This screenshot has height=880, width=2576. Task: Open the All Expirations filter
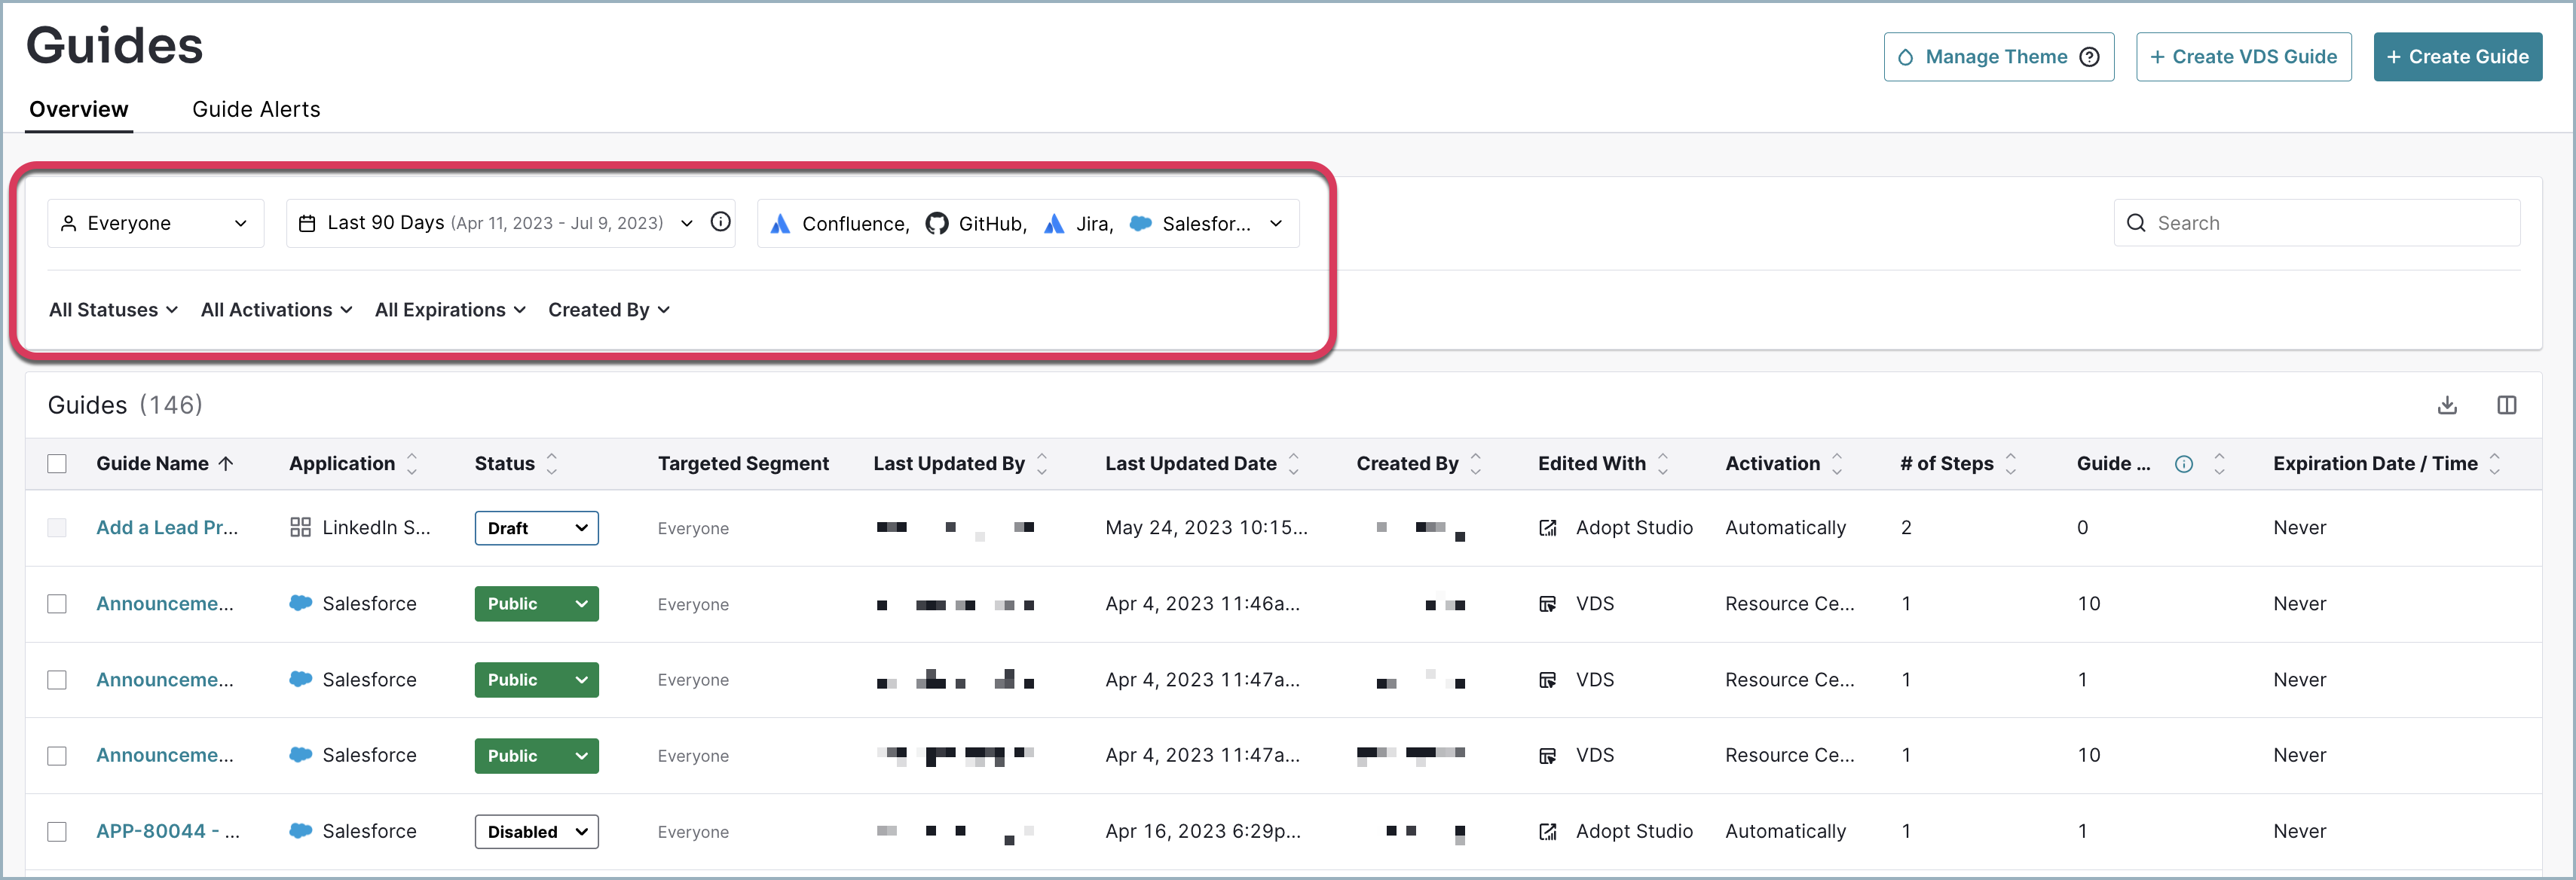pos(450,310)
